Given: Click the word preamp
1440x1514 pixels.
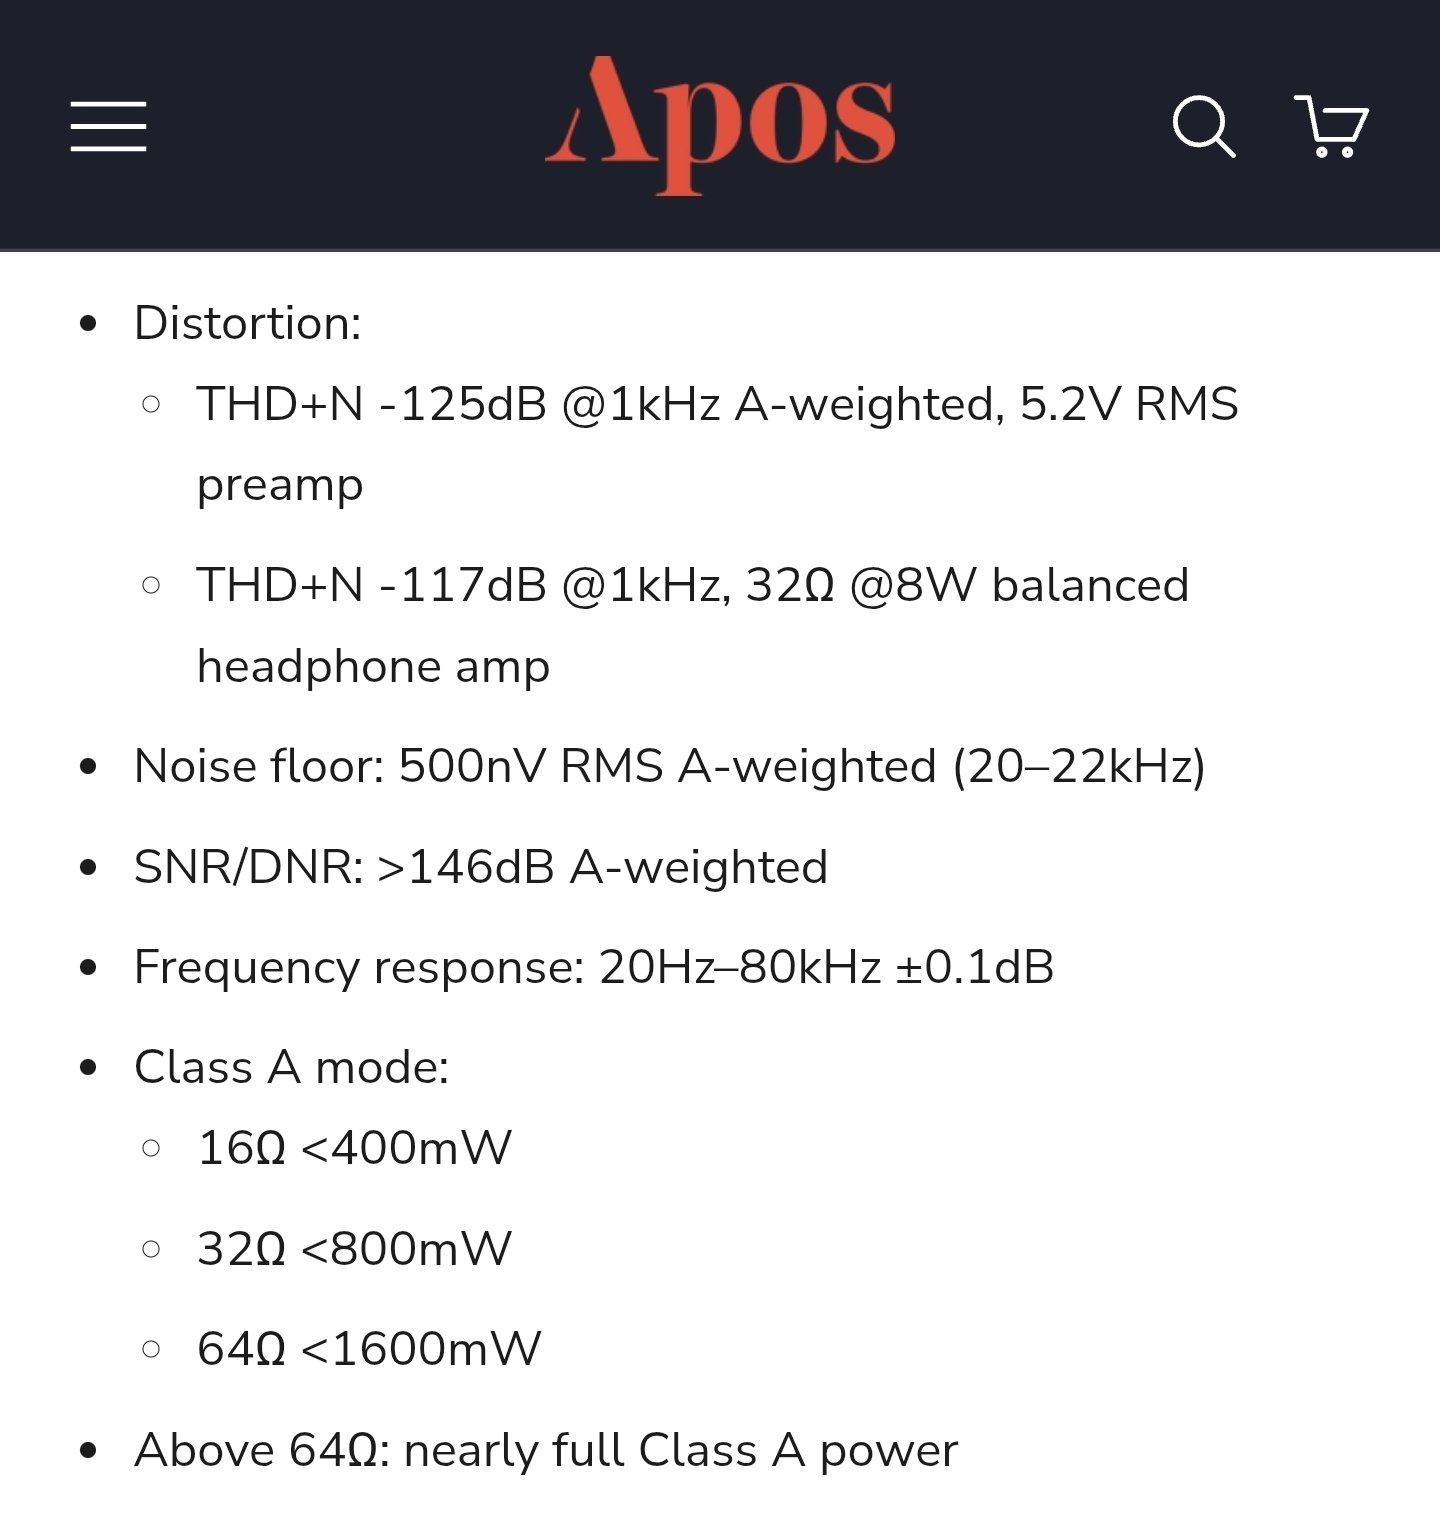Looking at the screenshot, I should [280, 485].
